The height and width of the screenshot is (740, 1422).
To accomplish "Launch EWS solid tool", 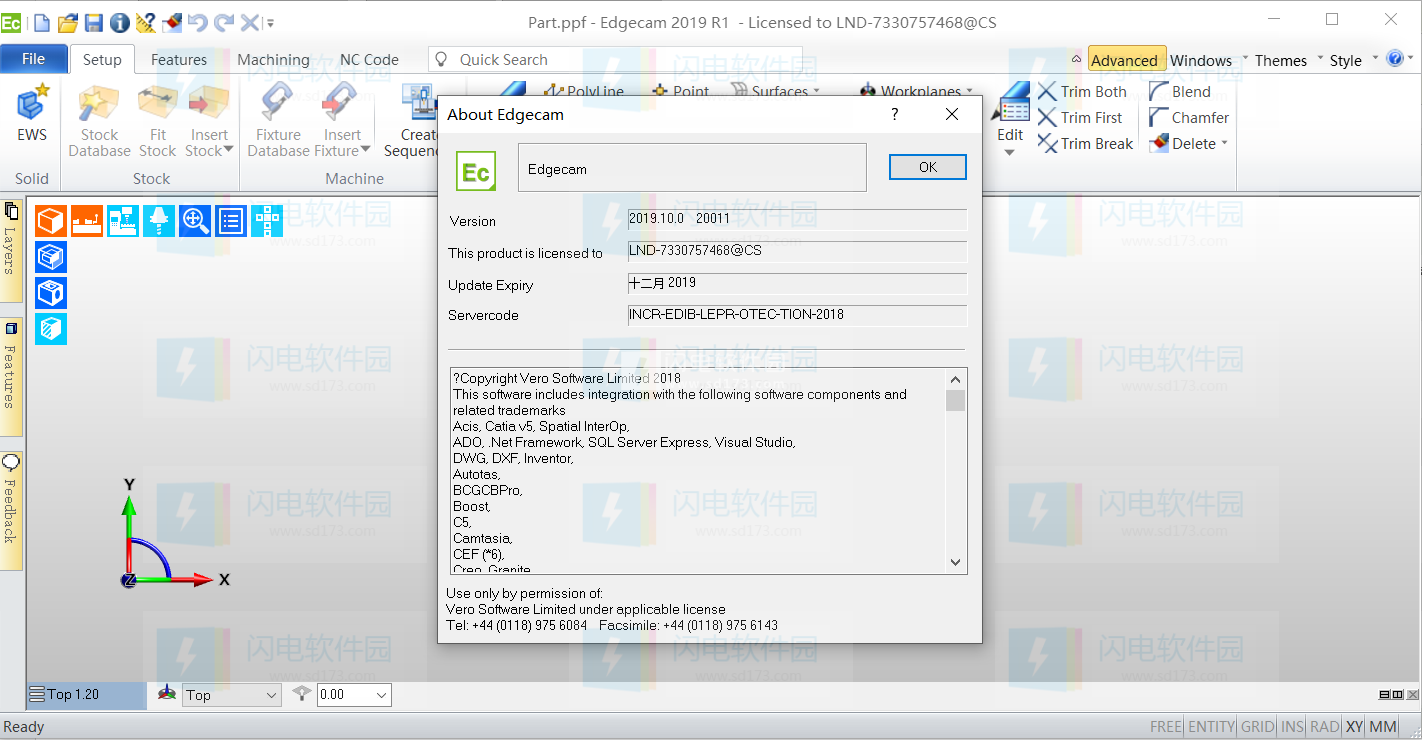I will pos(32,114).
